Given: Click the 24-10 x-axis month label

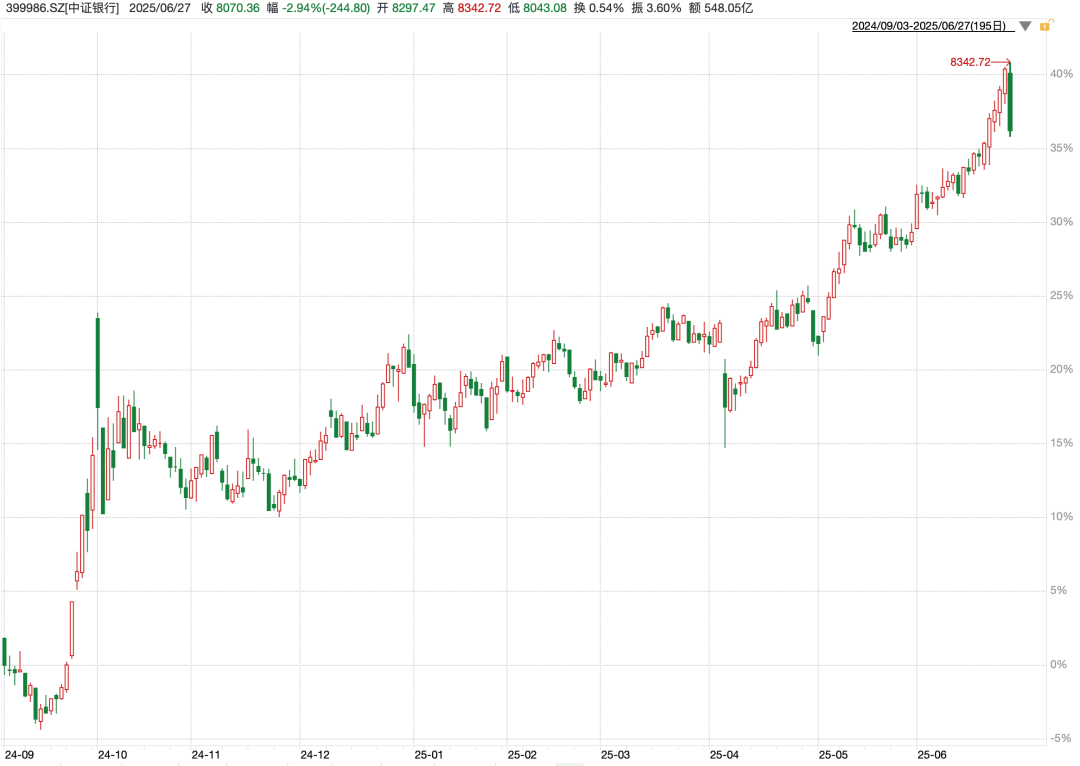Looking at the screenshot, I should (112, 755).
